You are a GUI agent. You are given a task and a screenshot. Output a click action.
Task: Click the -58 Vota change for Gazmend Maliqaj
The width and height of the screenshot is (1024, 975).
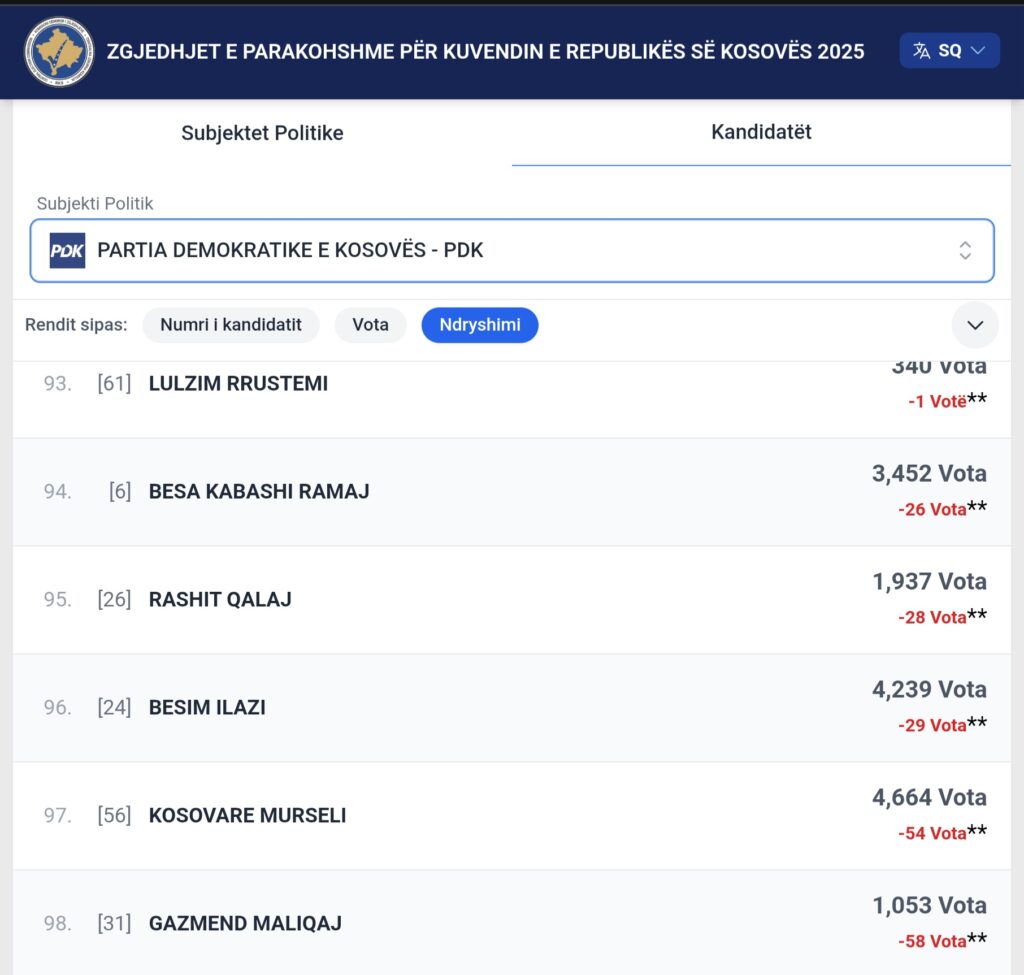(932, 941)
